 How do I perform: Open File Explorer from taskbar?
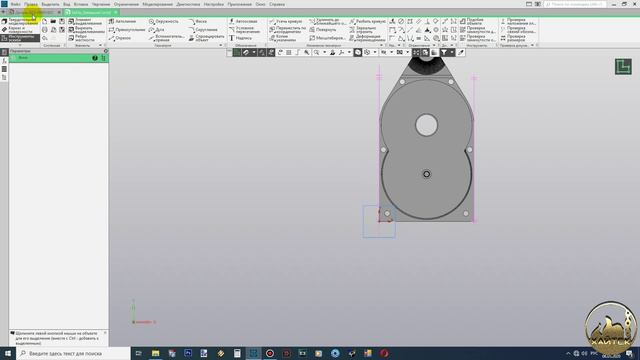pos(156,353)
